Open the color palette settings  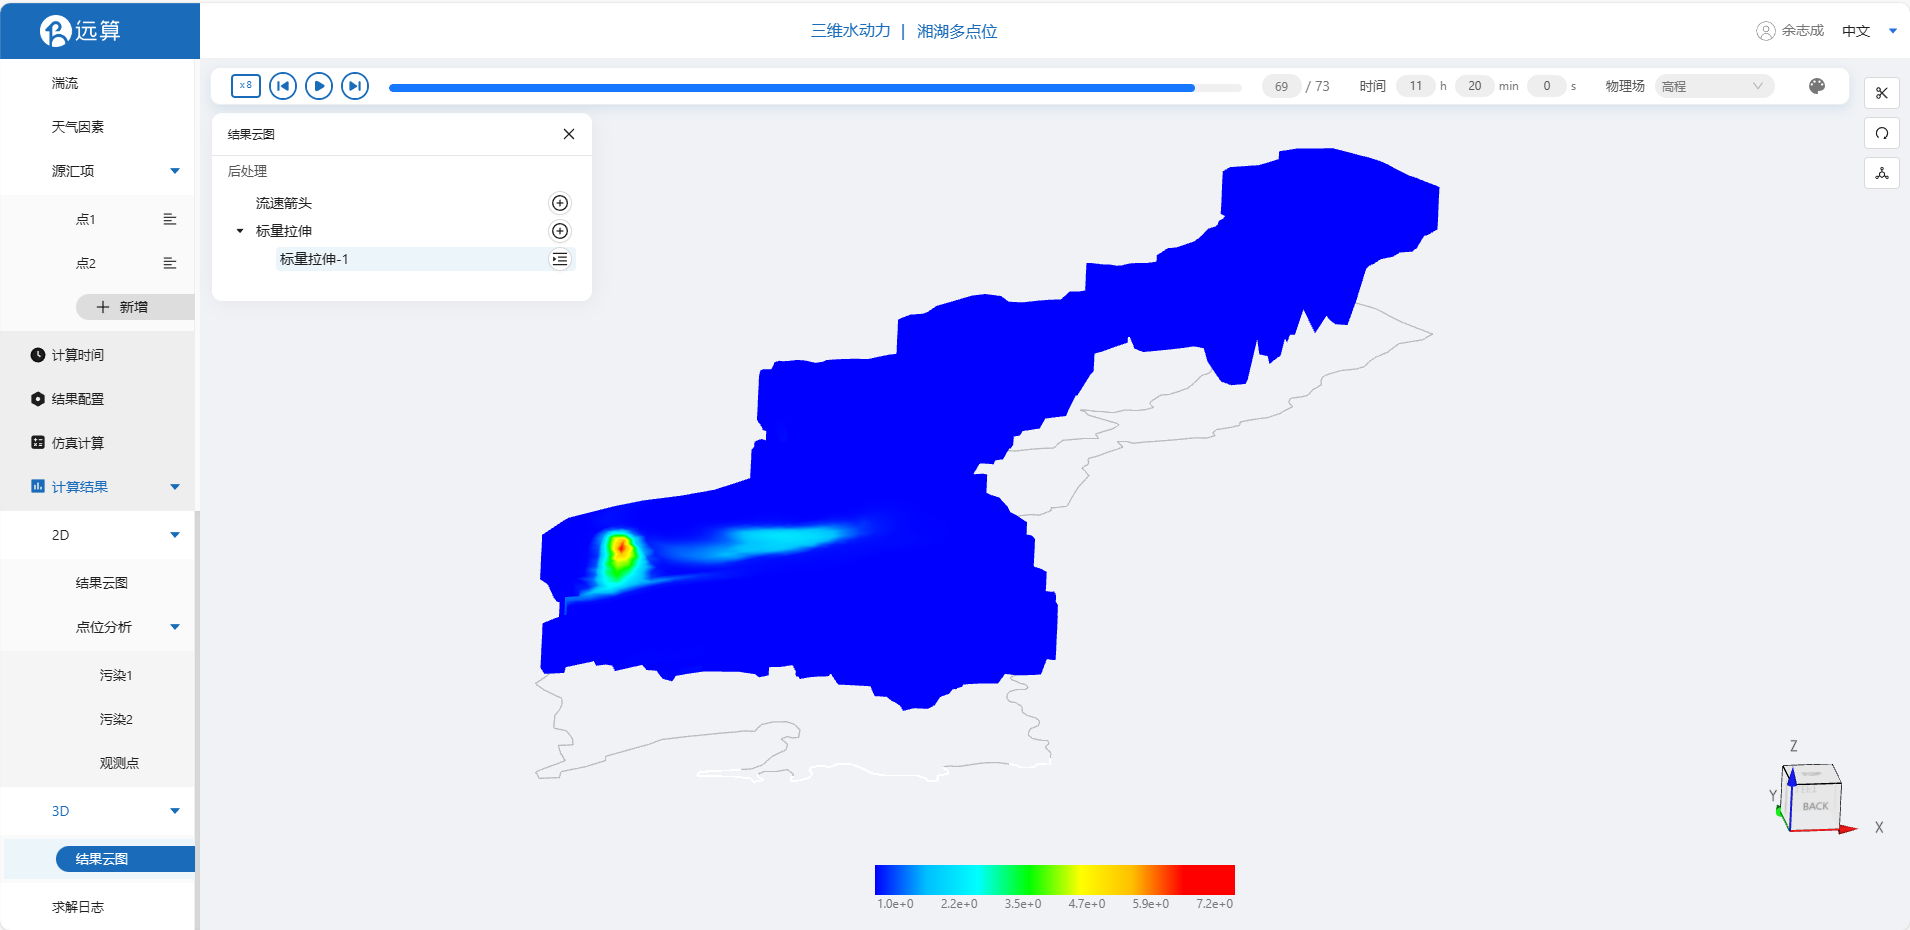[1817, 86]
